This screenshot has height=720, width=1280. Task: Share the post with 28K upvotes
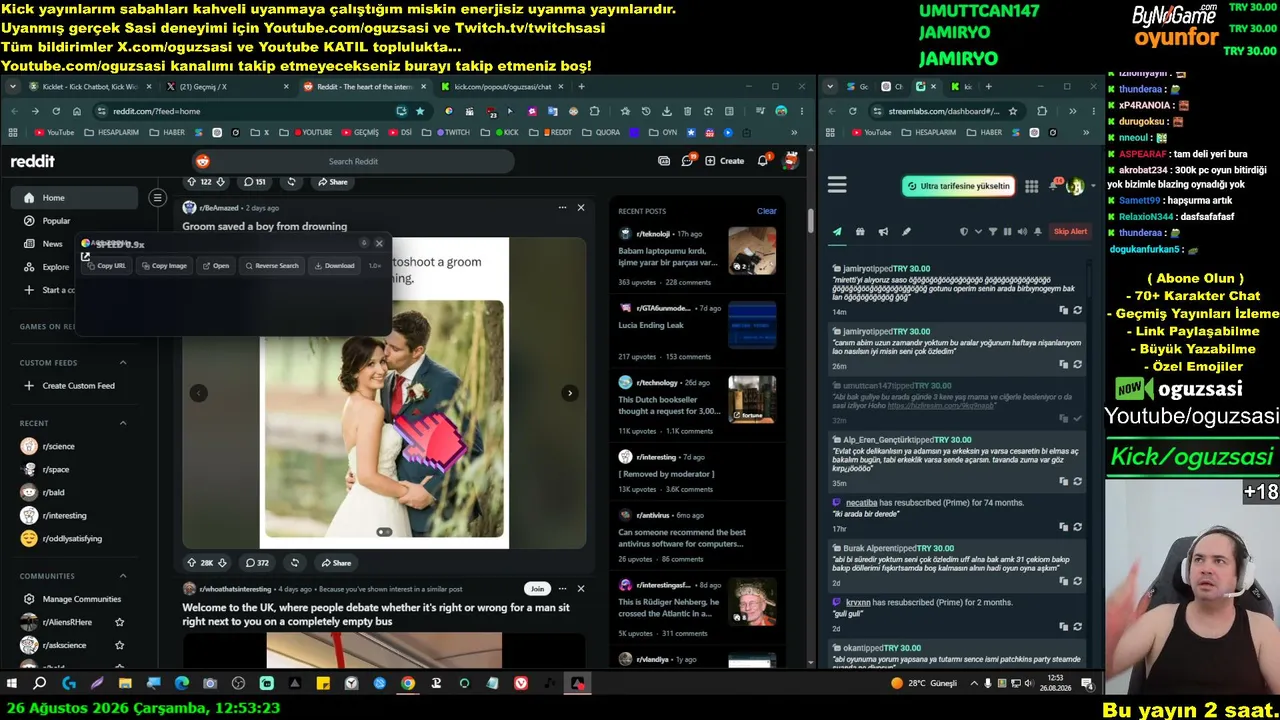coord(335,563)
